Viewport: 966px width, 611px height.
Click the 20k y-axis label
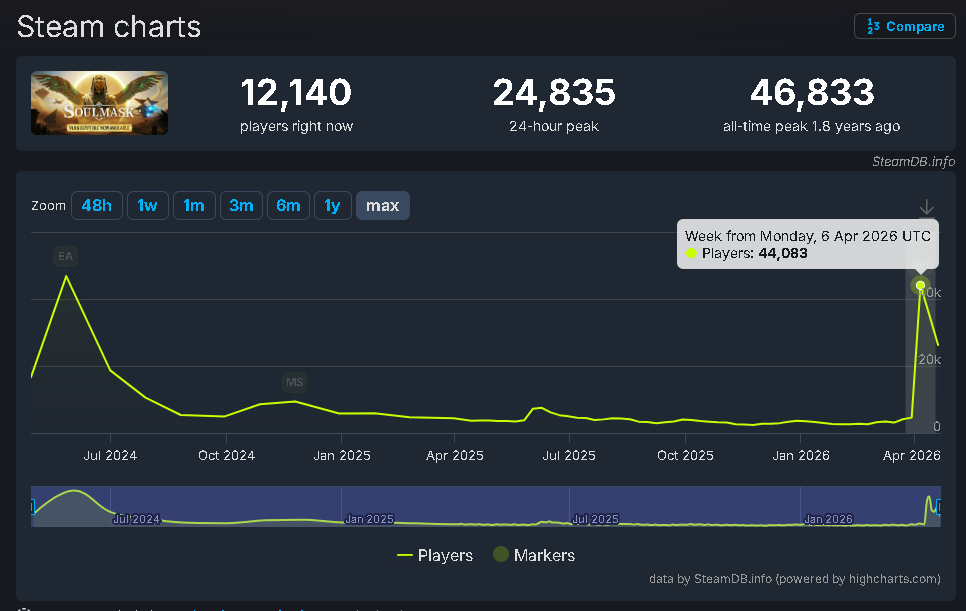(930, 359)
